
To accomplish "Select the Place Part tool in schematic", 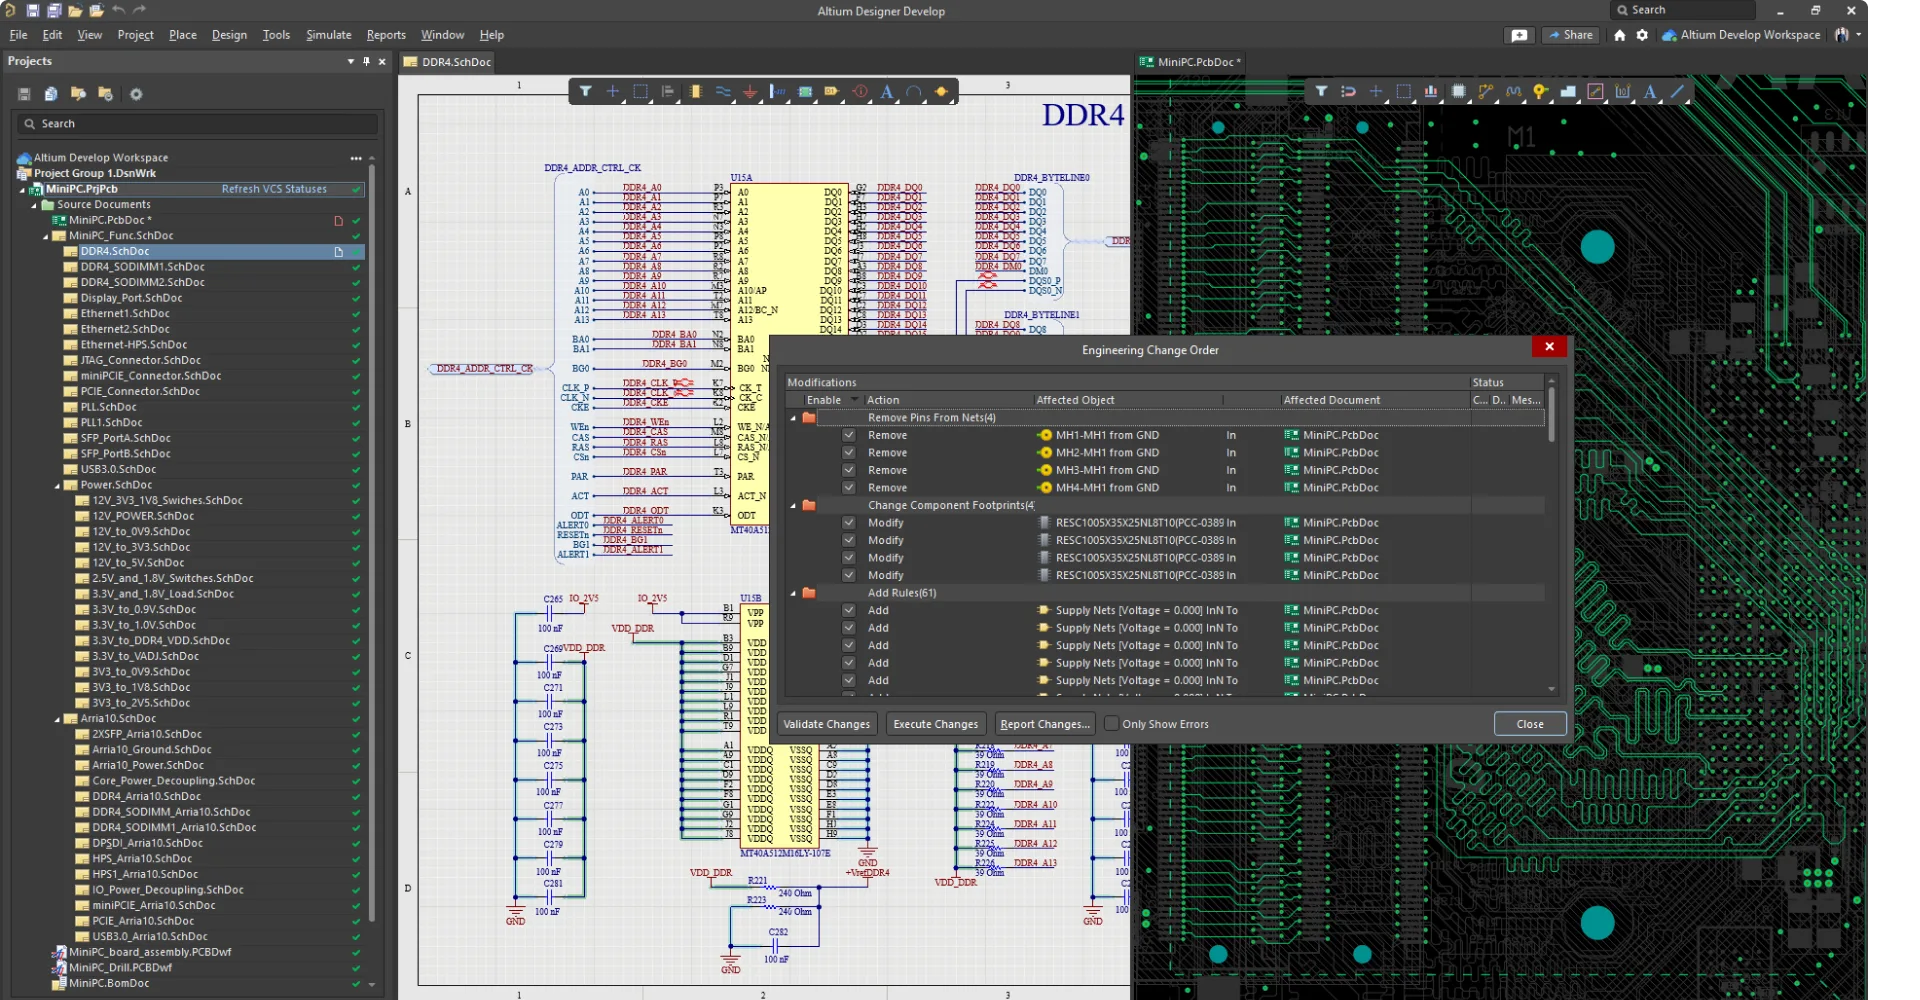I will pyautogui.click(x=696, y=91).
